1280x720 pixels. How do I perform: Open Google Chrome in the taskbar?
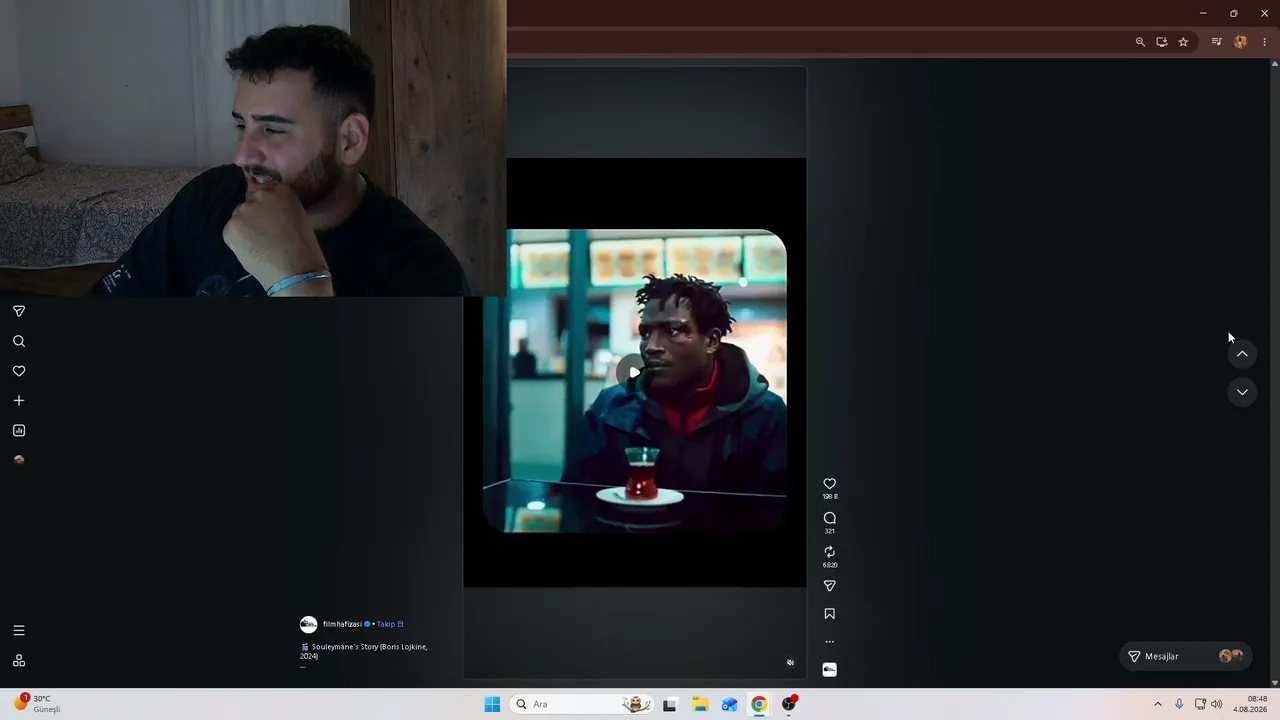pos(759,704)
